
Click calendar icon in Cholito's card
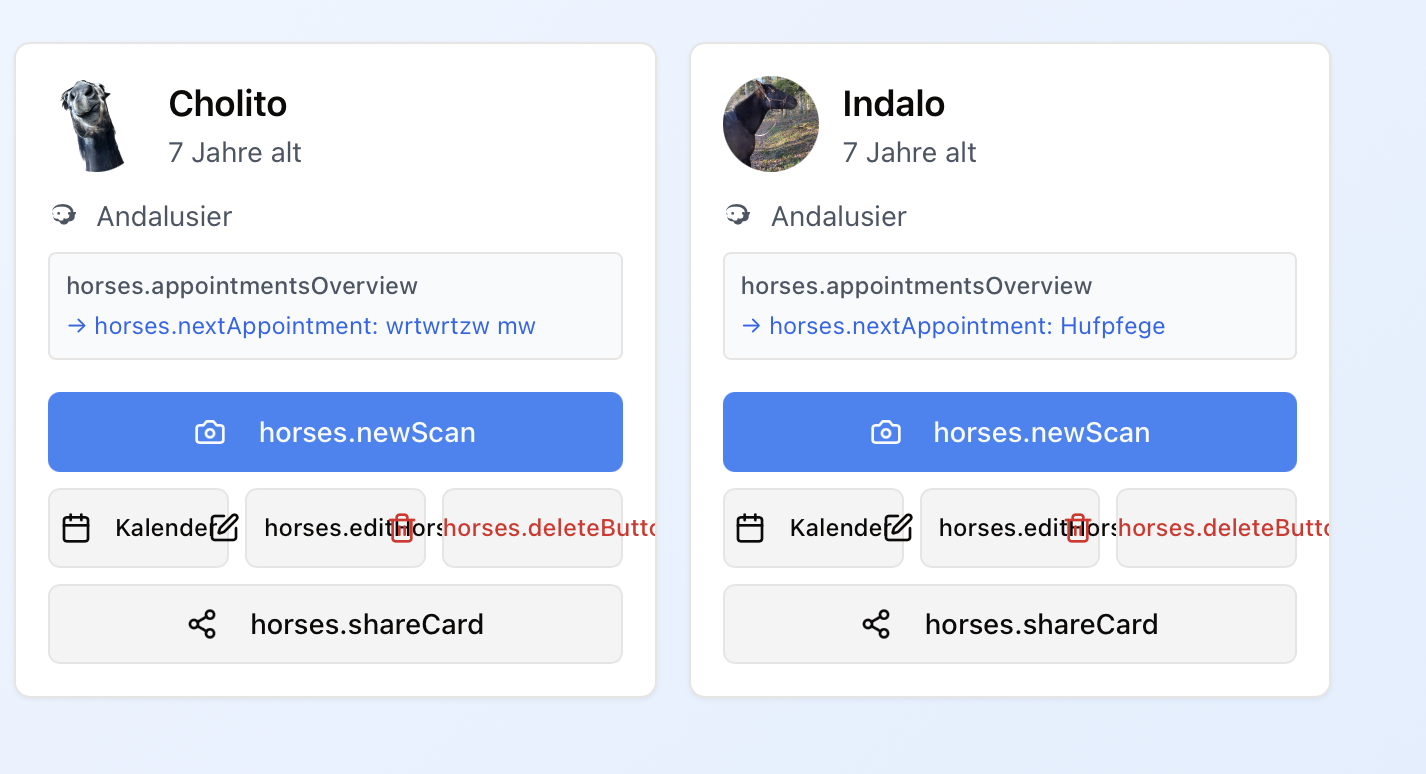click(x=77, y=528)
